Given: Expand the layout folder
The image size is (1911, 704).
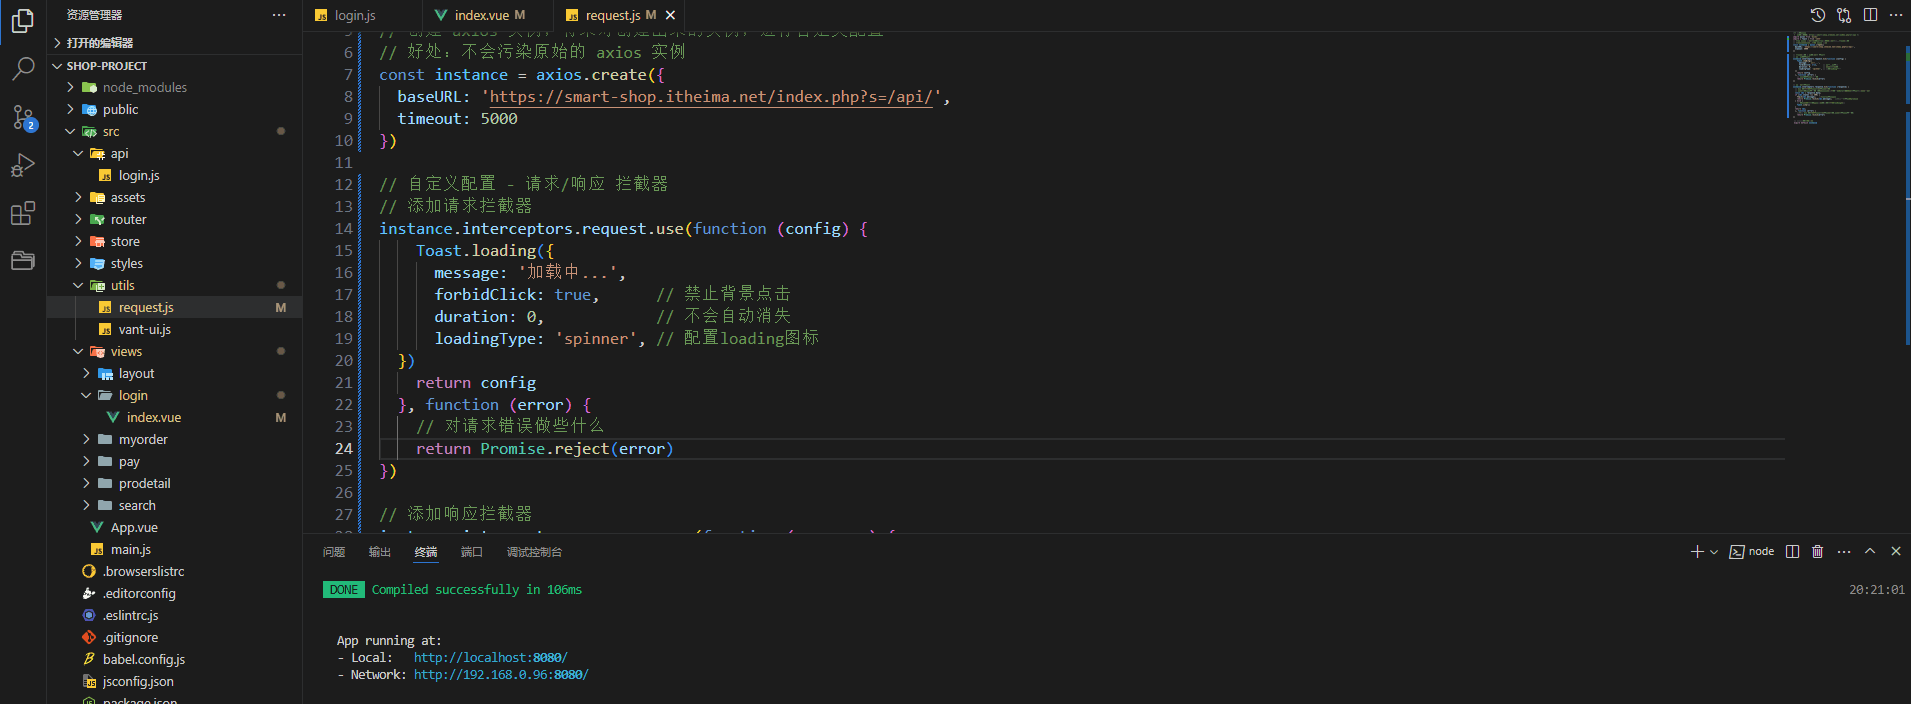Looking at the screenshot, I should pos(175,373).
